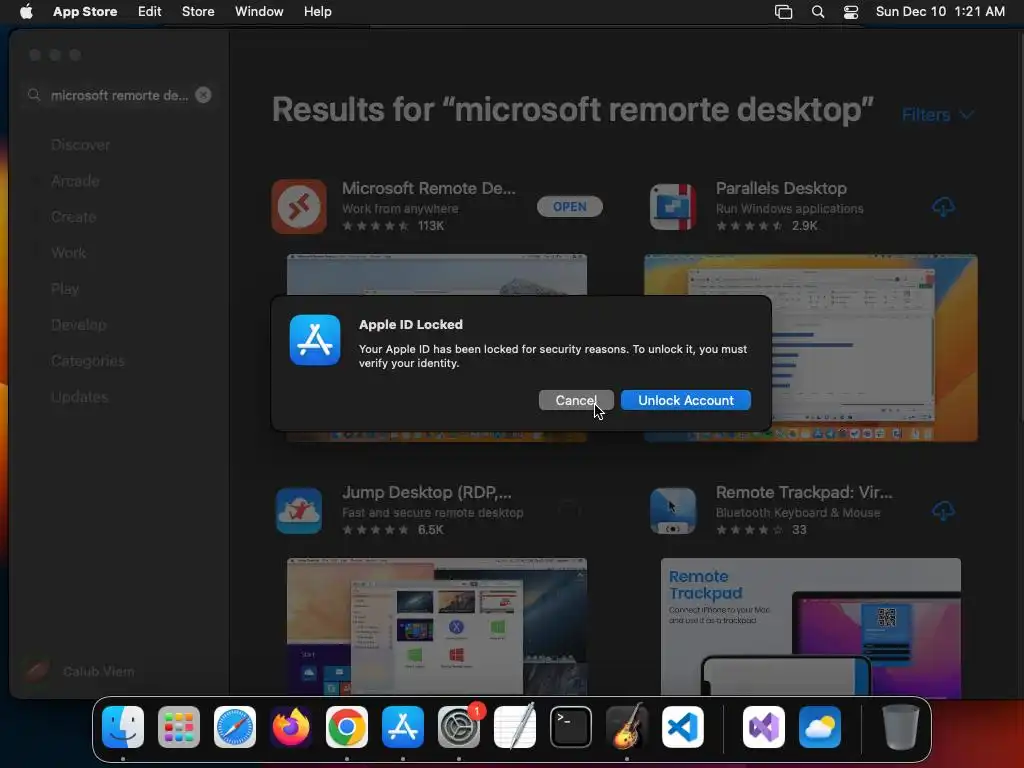The height and width of the screenshot is (768, 1024).
Task: View the Remote Trackpad screenshot preview
Action: point(810,626)
